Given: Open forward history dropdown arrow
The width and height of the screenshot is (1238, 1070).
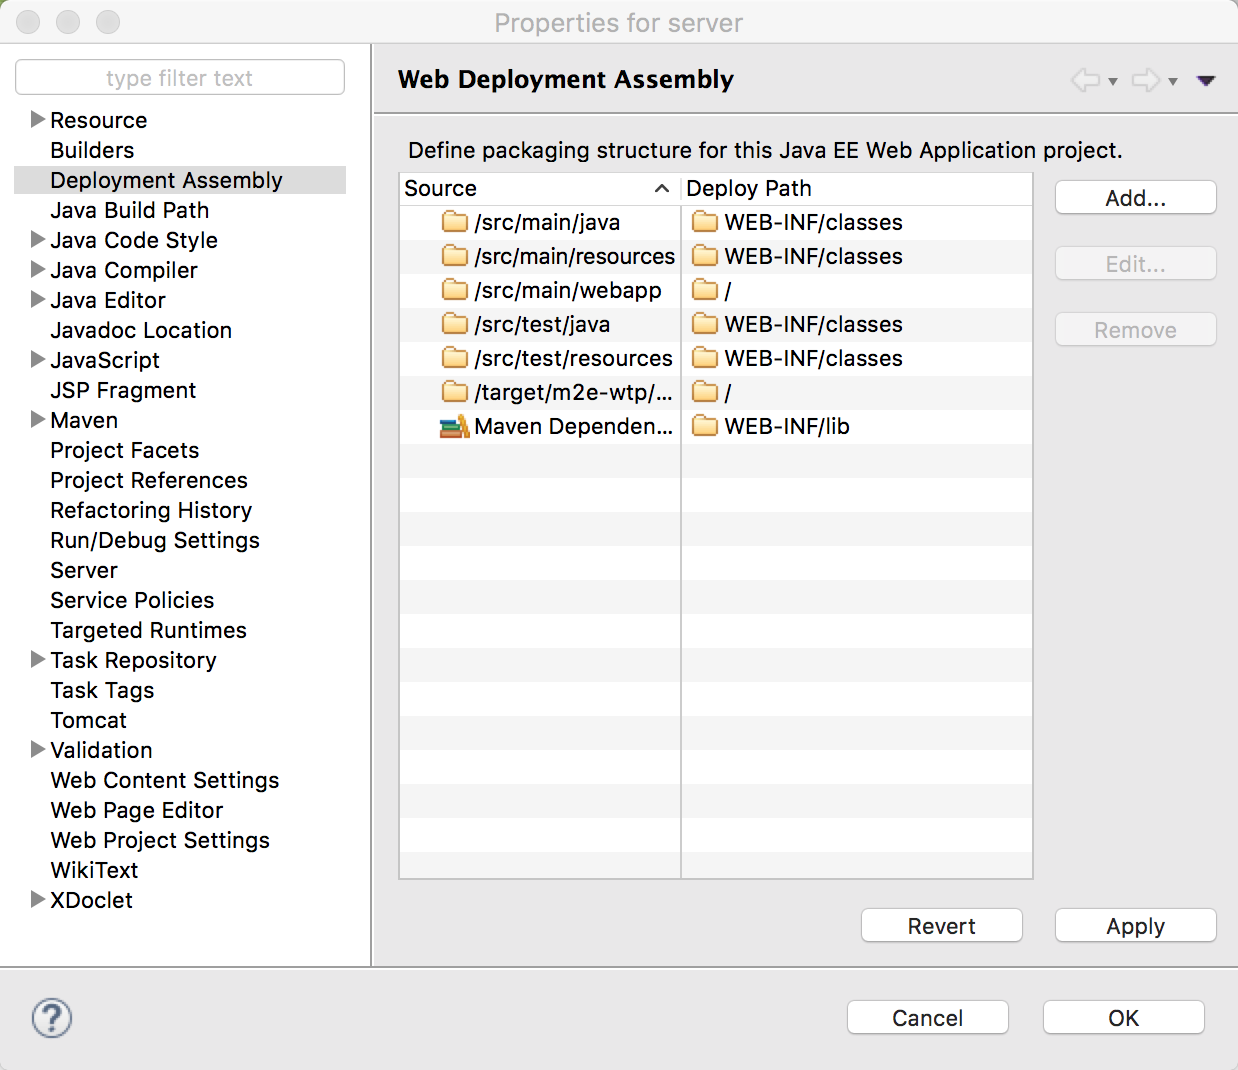Looking at the screenshot, I should pyautogui.click(x=1173, y=82).
